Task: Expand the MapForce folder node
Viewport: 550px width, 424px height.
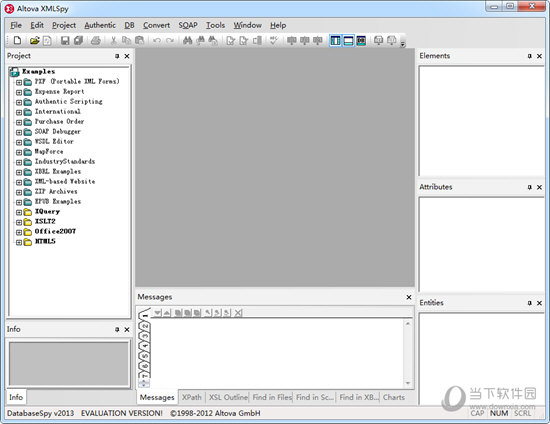Action: [x=19, y=152]
